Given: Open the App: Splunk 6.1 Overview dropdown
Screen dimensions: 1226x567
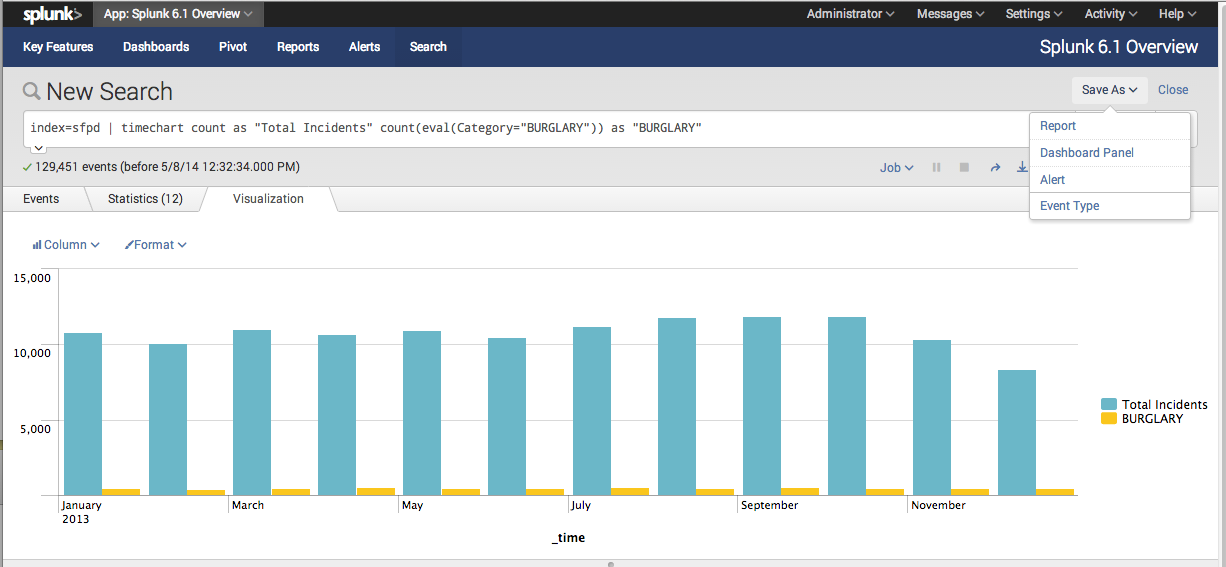Looking at the screenshot, I should click(x=179, y=14).
